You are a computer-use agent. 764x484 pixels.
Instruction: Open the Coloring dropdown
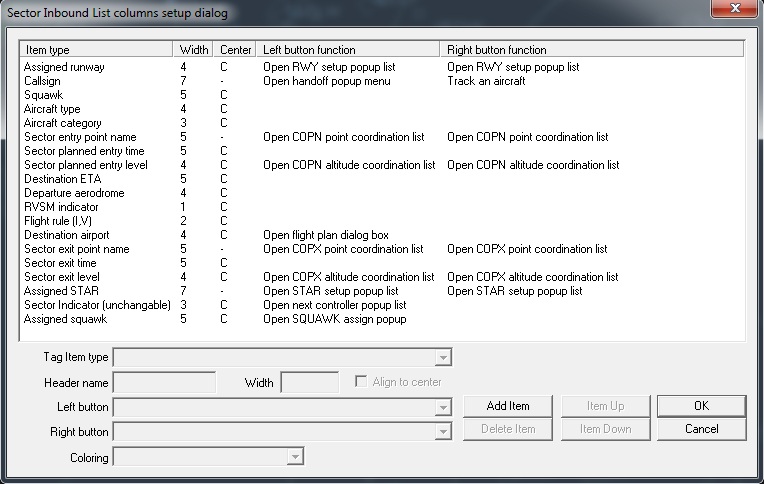coord(295,457)
